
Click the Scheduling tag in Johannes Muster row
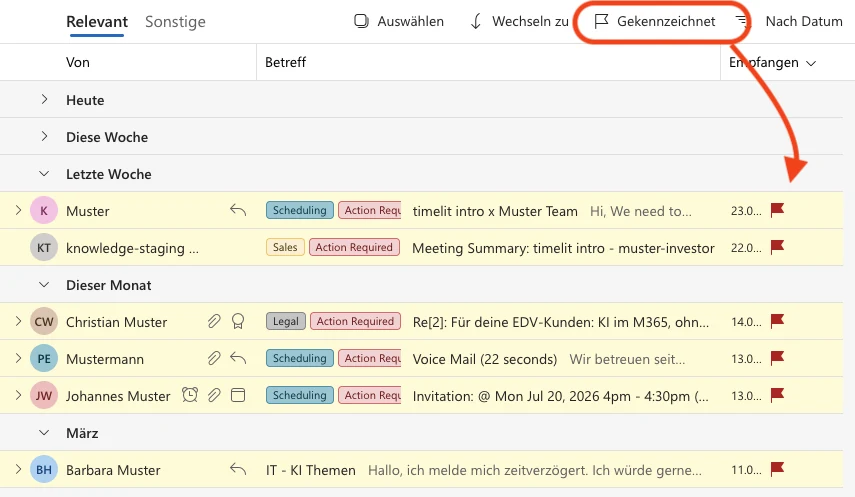(x=299, y=396)
